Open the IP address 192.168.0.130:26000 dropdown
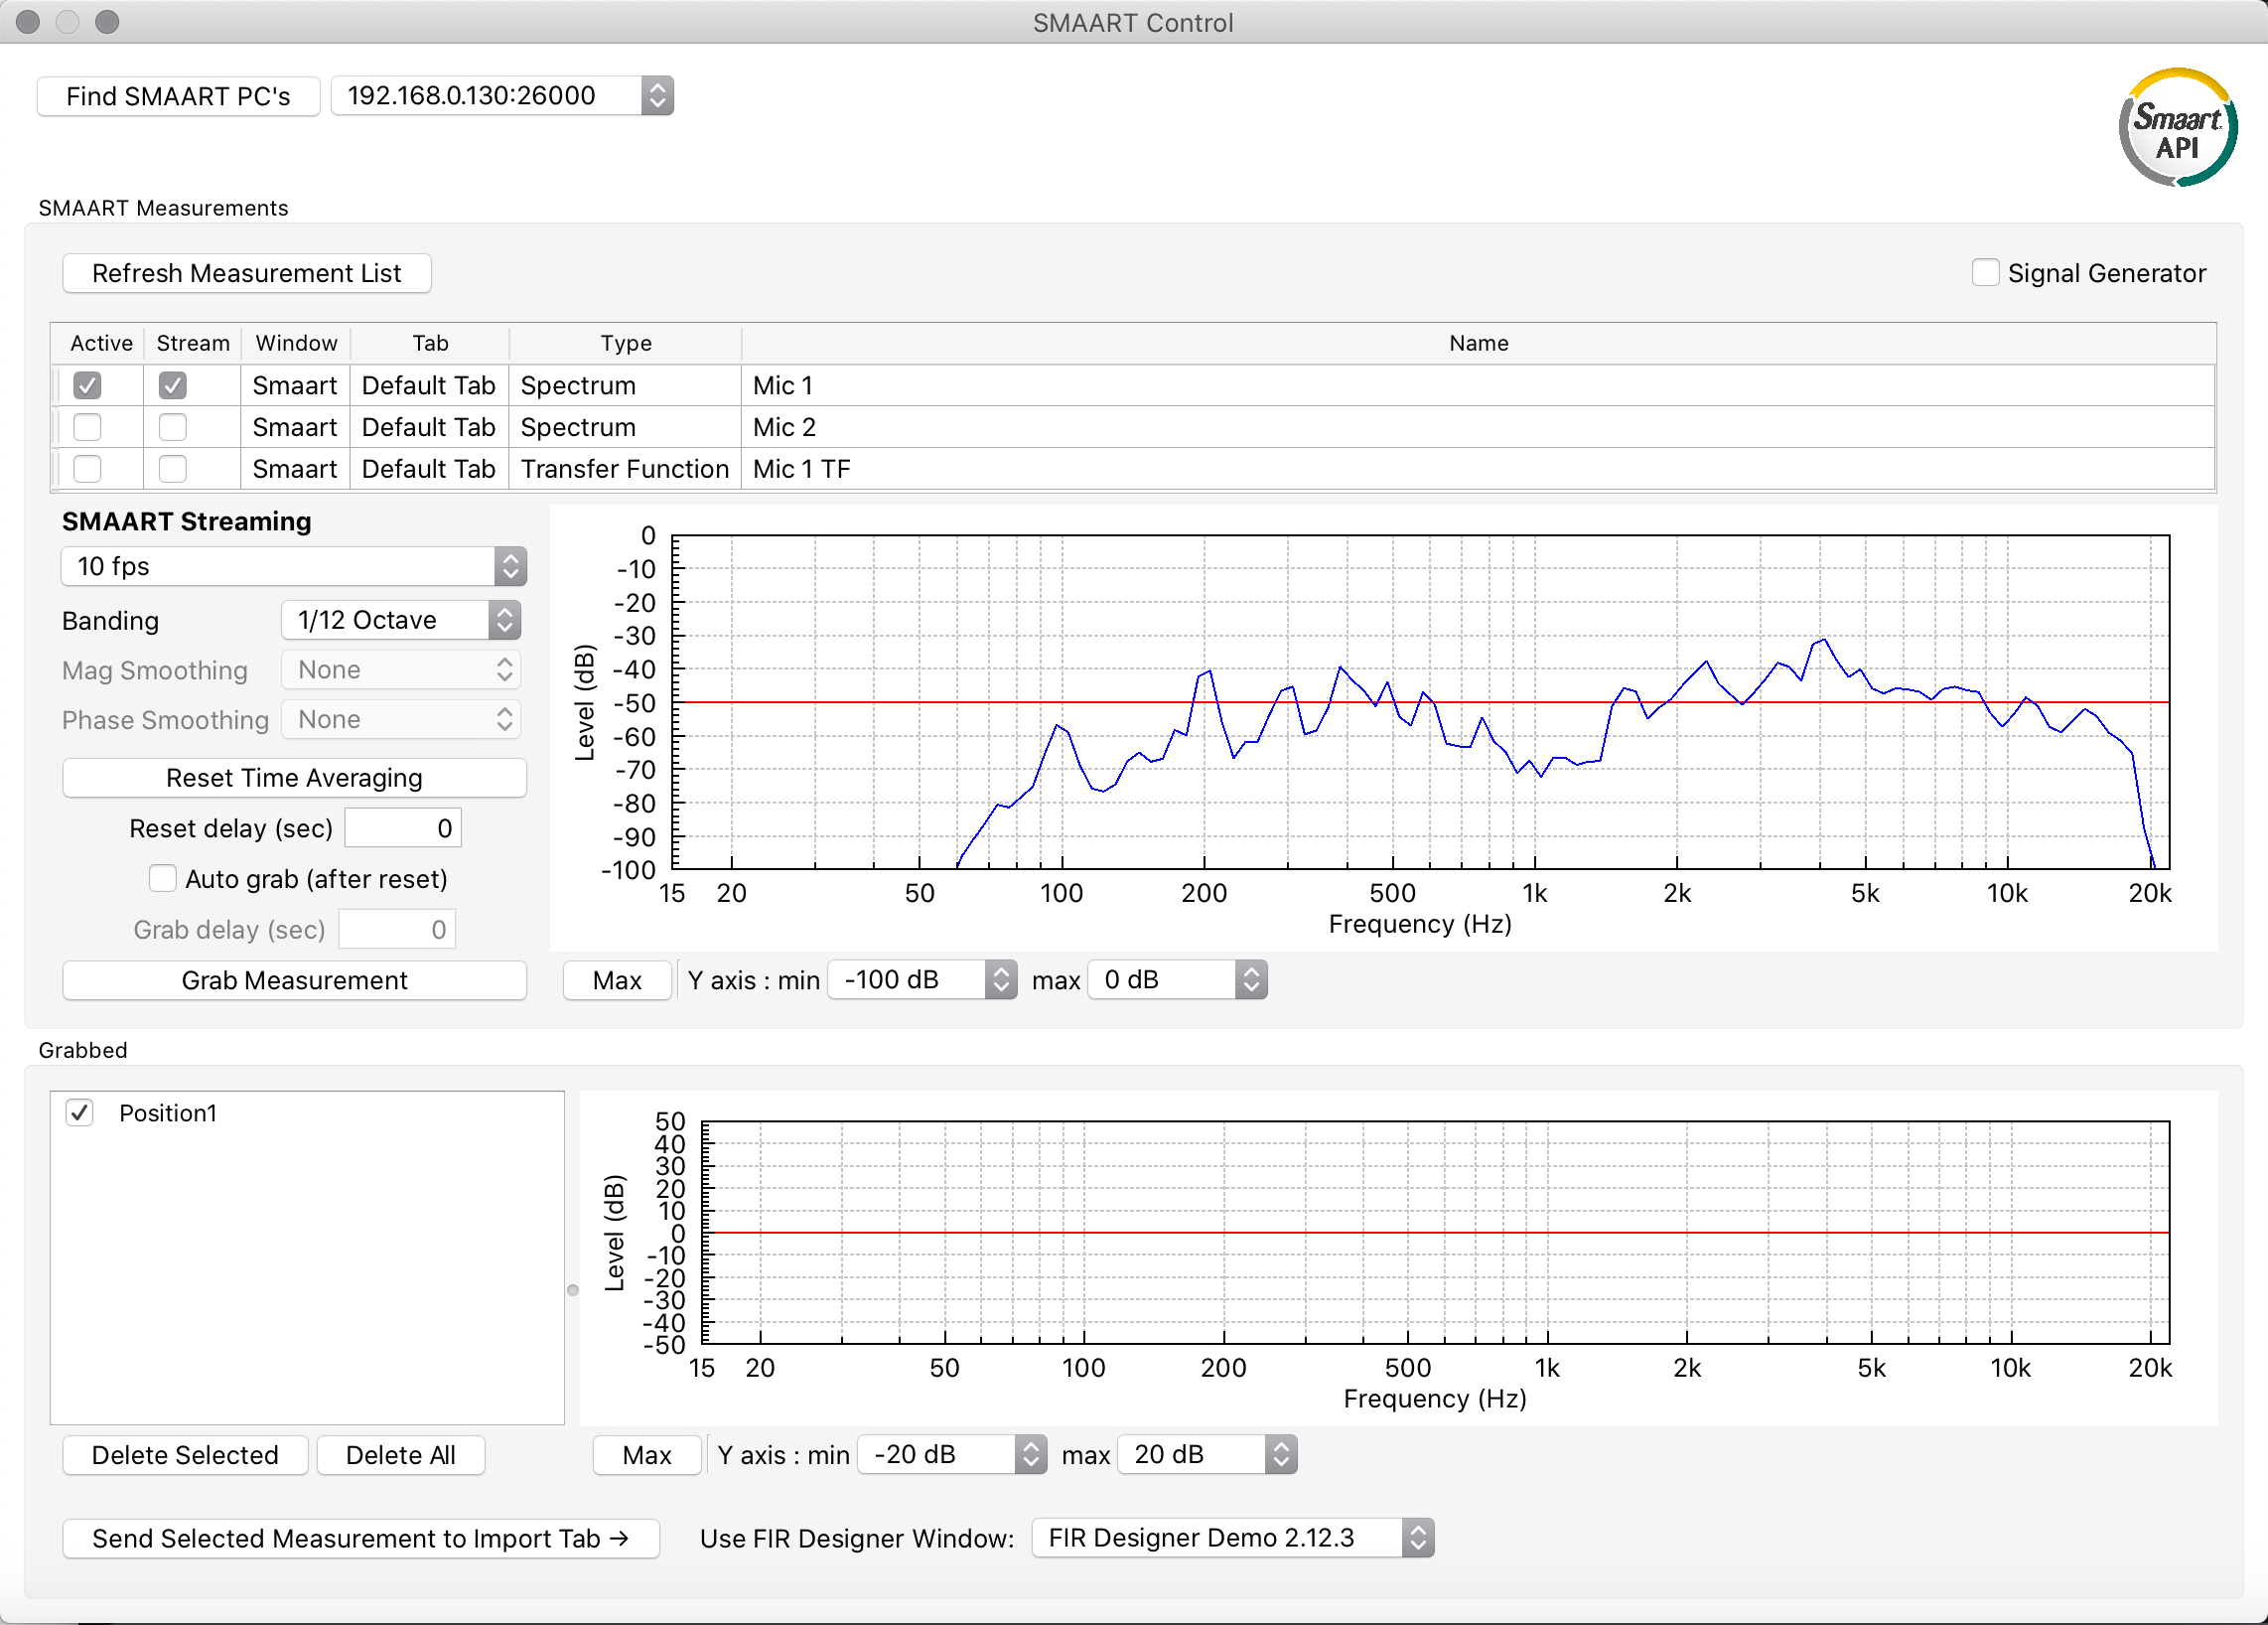This screenshot has width=2268, height=1625. (502, 96)
